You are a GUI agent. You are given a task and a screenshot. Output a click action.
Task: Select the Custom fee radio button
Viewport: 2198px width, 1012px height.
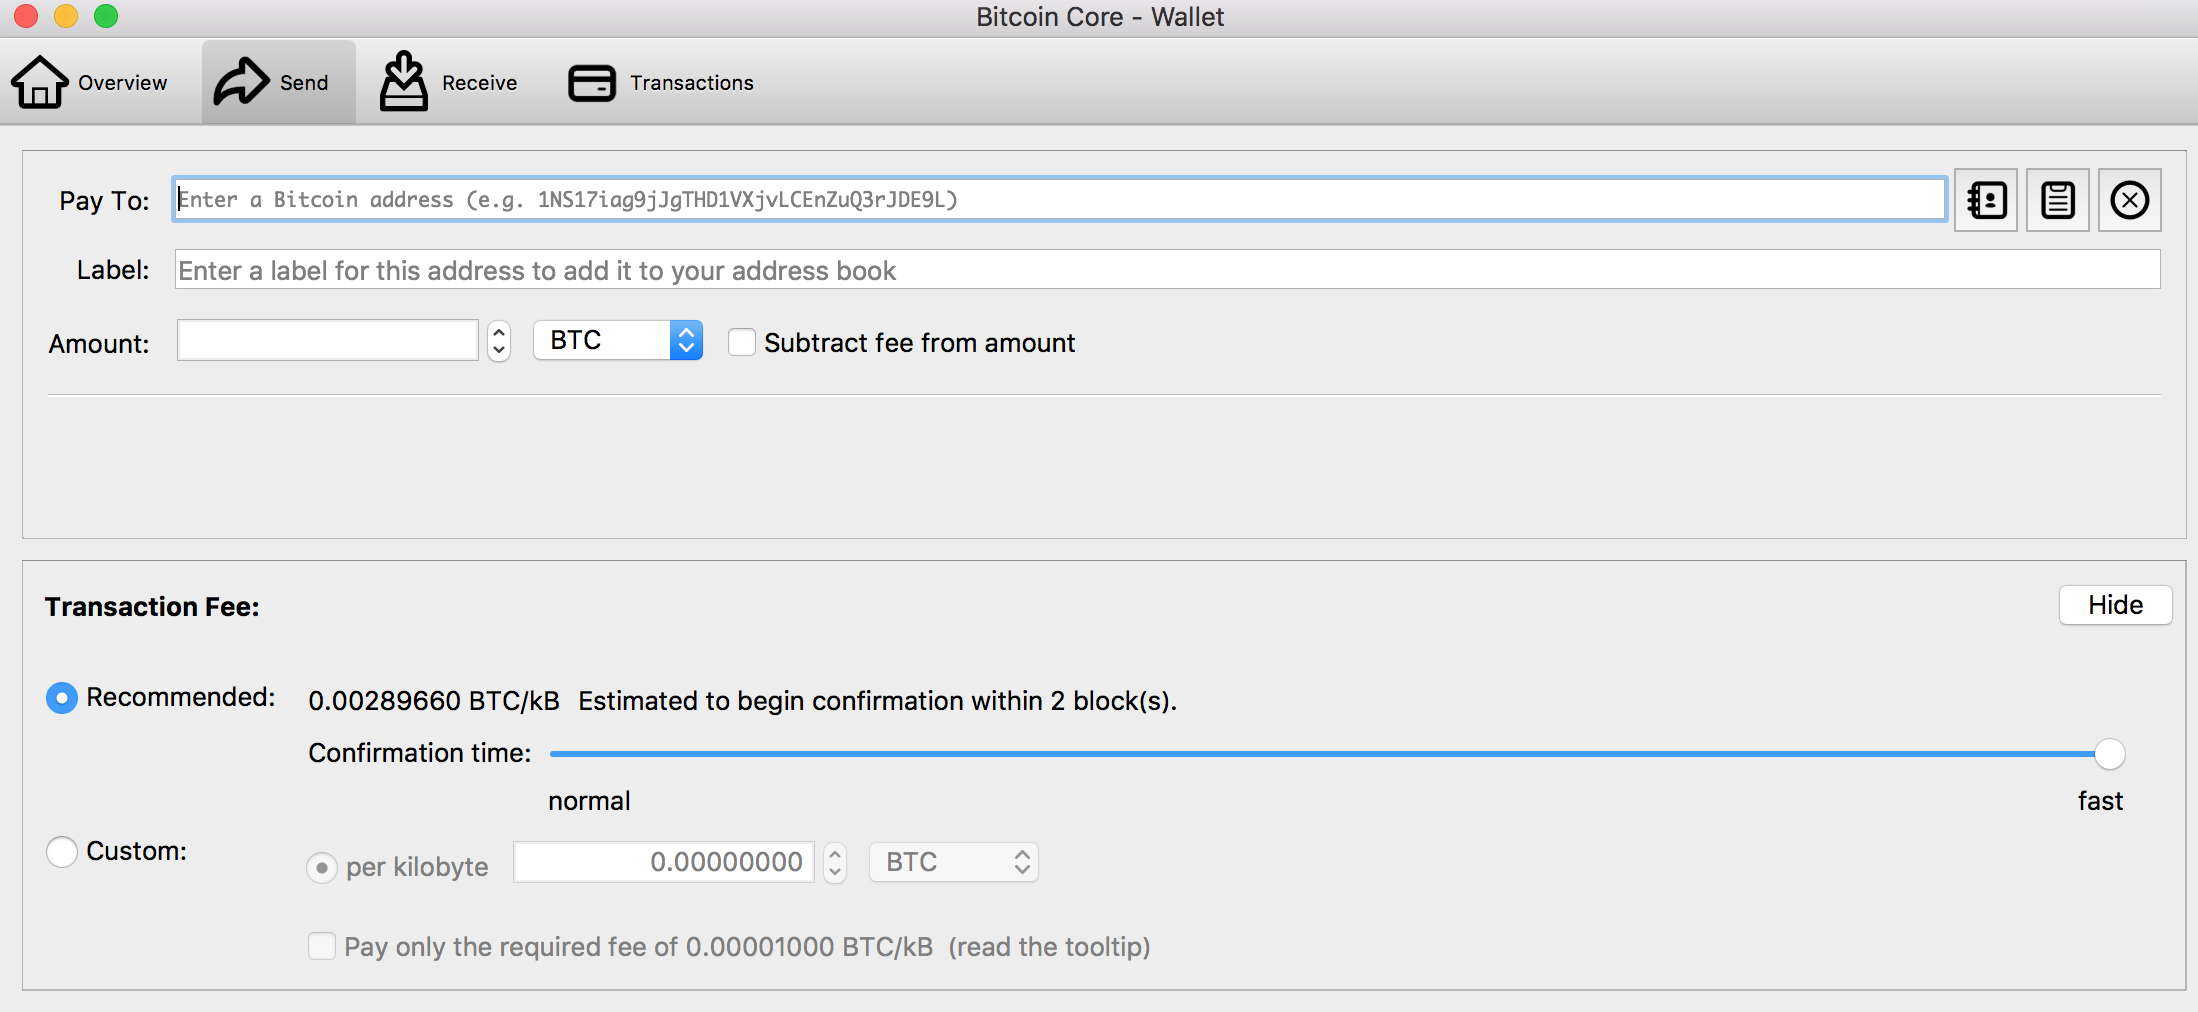pyautogui.click(x=62, y=851)
